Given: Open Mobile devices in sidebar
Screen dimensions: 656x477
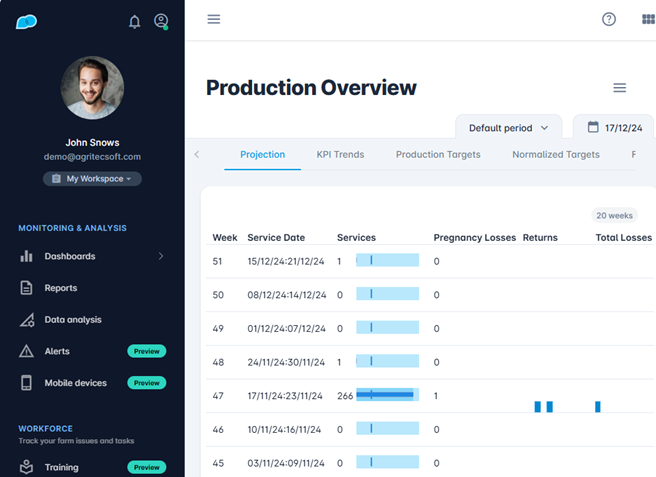Looking at the screenshot, I should click(x=75, y=383).
